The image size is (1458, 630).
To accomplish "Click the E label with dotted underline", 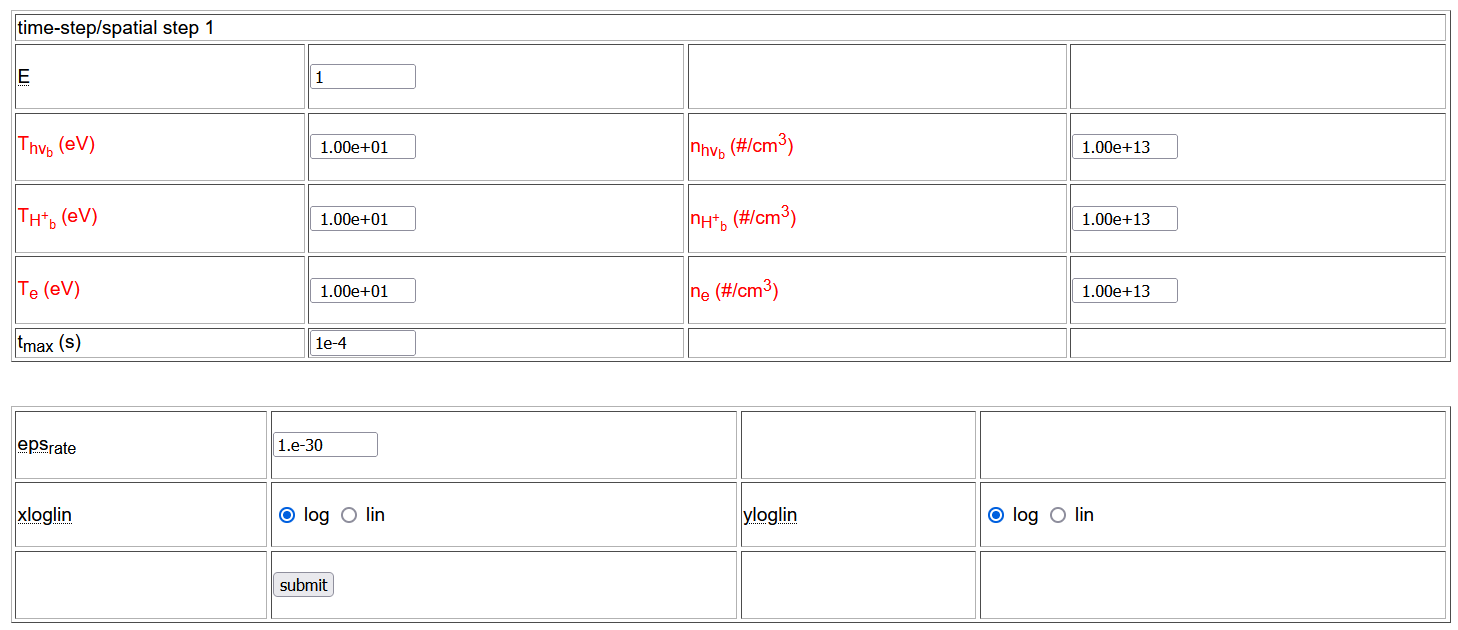I will [x=23, y=76].
